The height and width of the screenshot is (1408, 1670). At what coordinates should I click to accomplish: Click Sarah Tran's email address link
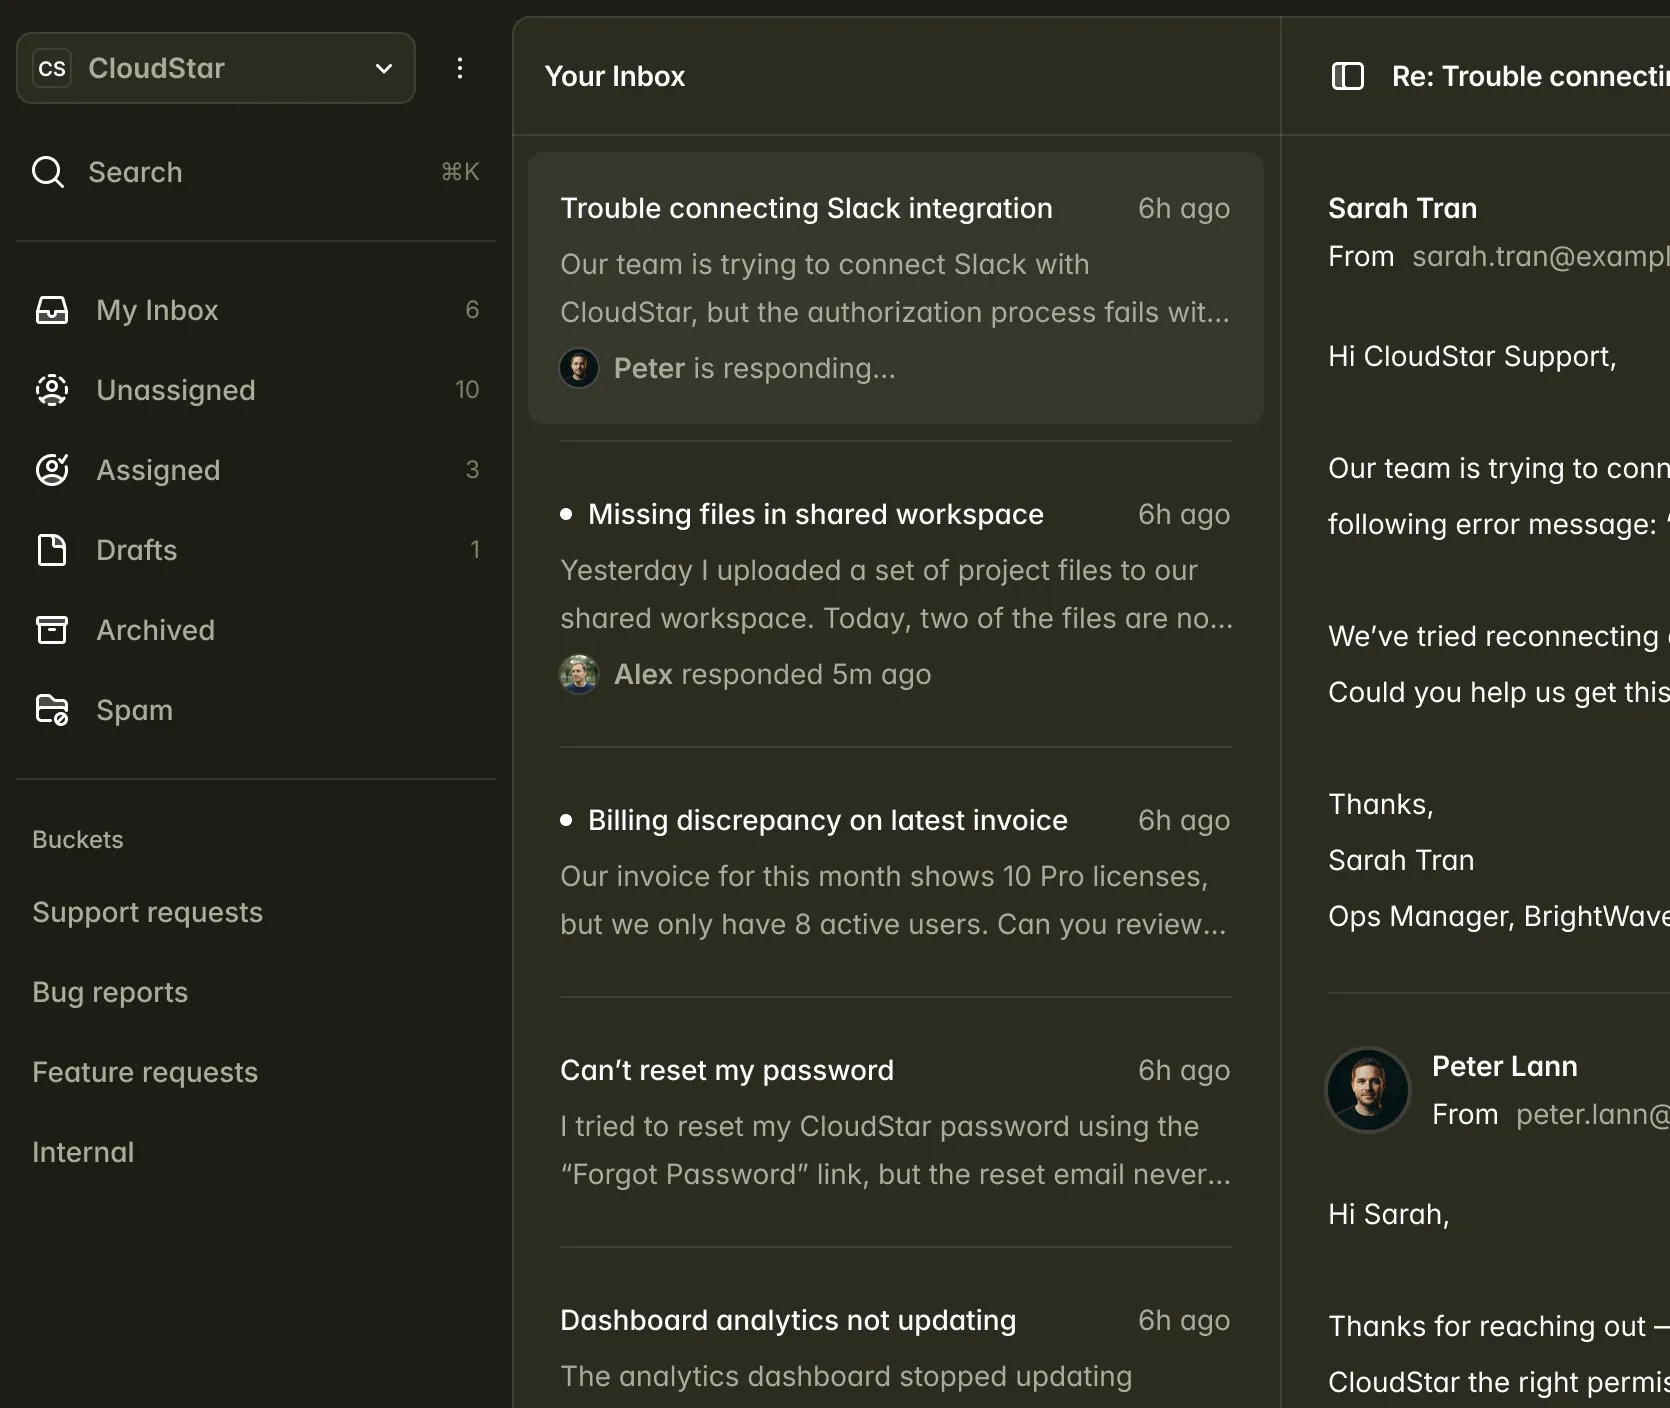click(x=1537, y=256)
